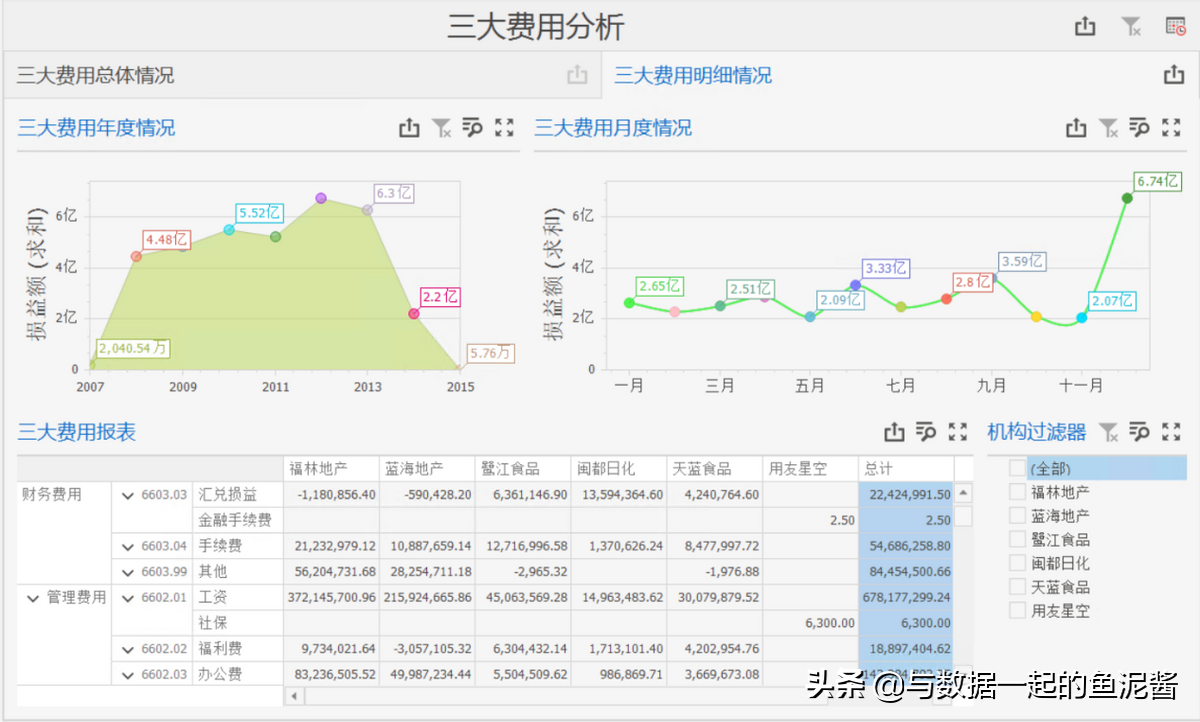Clear filters on 三大费用年度情况 chart
Image resolution: width=1200 pixels, height=722 pixels.
(441, 127)
